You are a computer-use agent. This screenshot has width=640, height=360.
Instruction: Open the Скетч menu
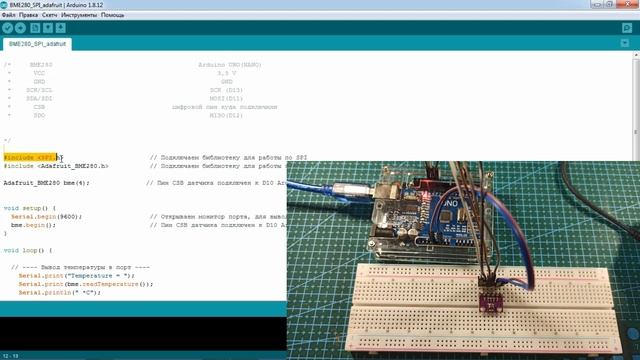click(x=49, y=15)
